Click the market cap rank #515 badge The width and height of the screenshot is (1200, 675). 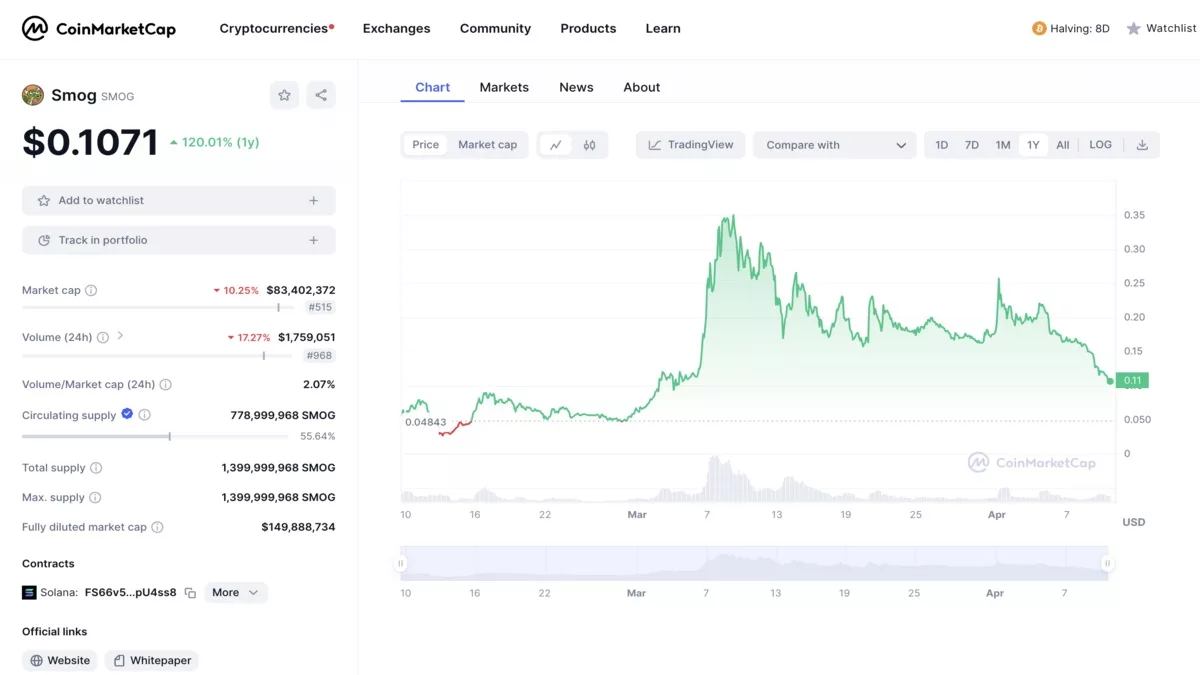pos(320,307)
